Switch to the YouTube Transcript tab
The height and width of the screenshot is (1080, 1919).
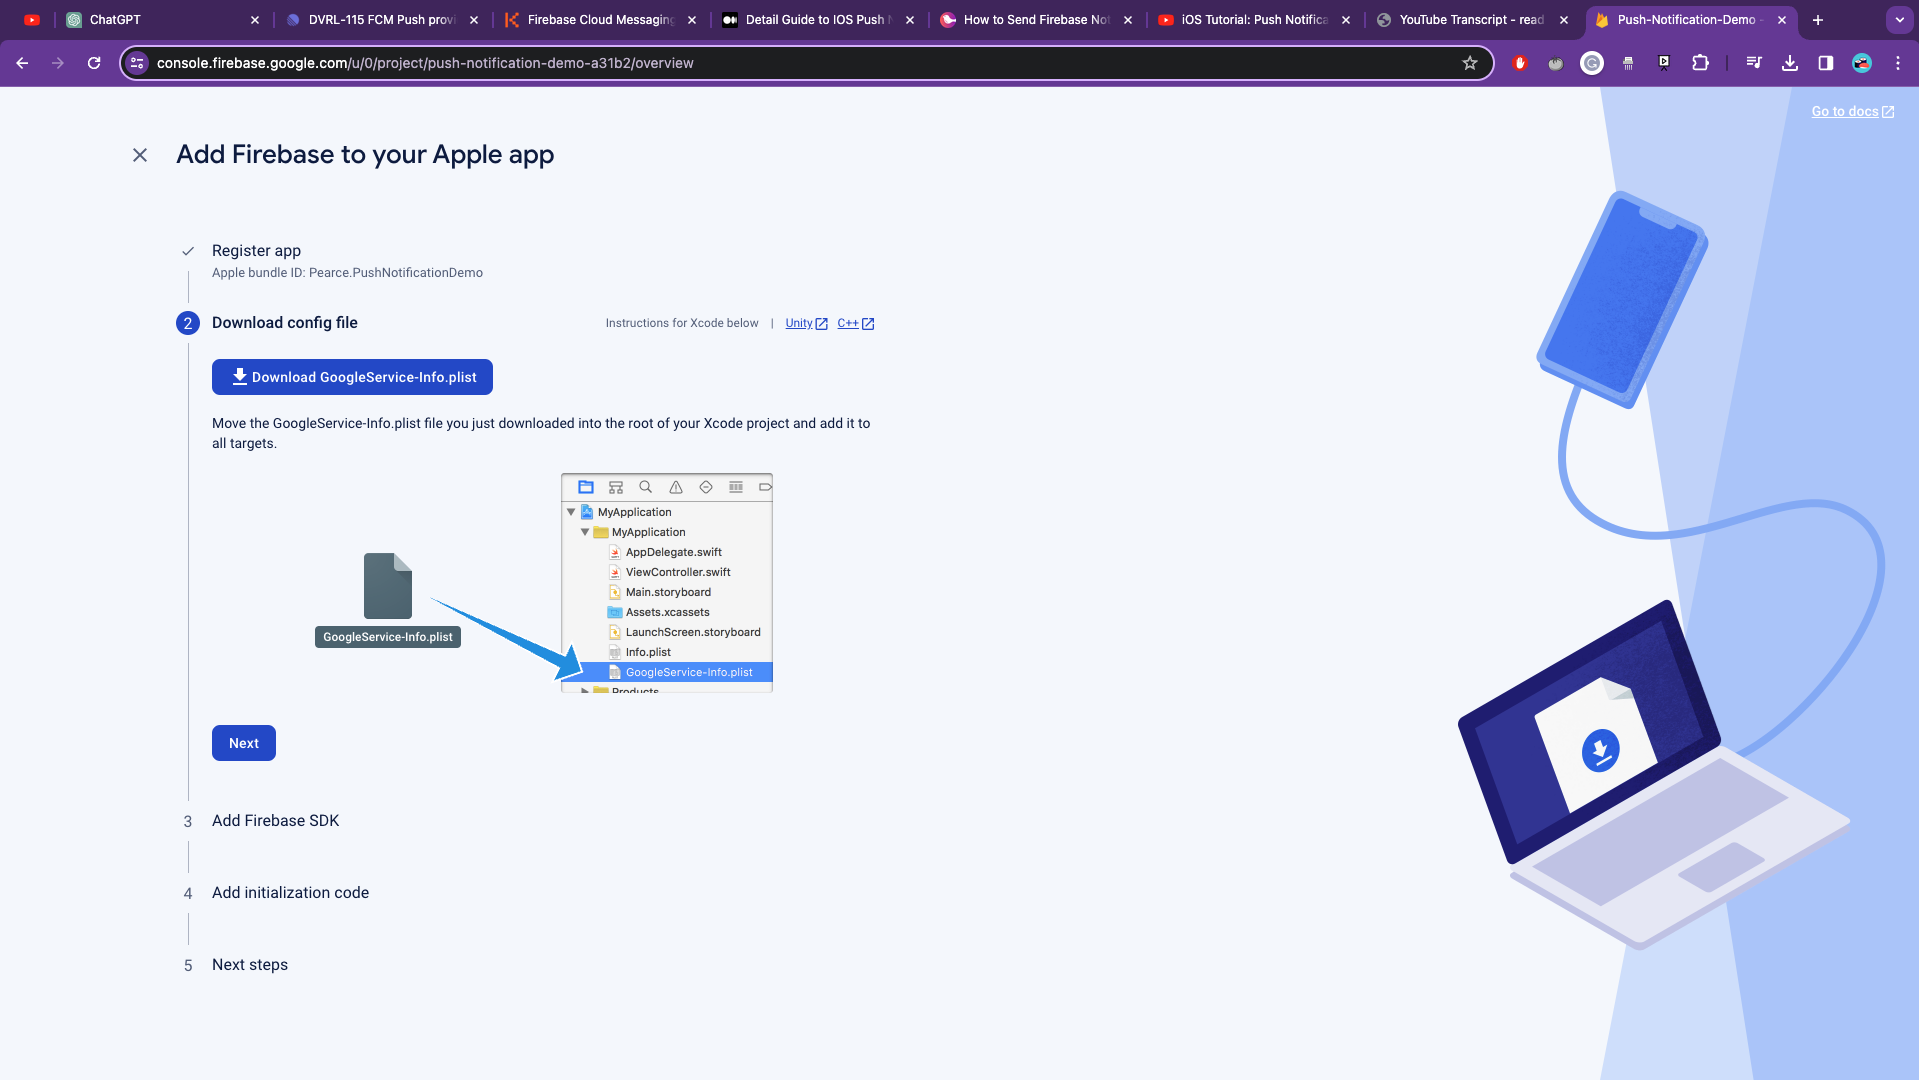point(1472,20)
